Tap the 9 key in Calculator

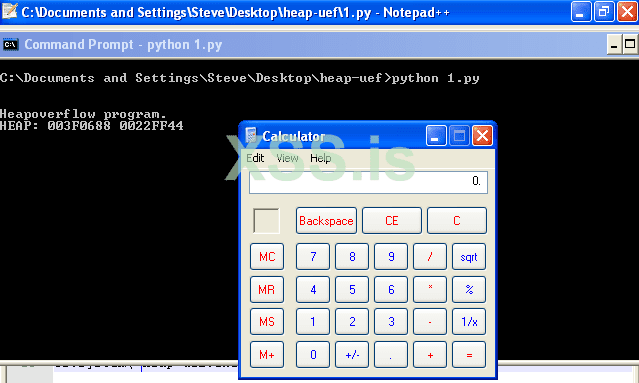pyautogui.click(x=391, y=257)
